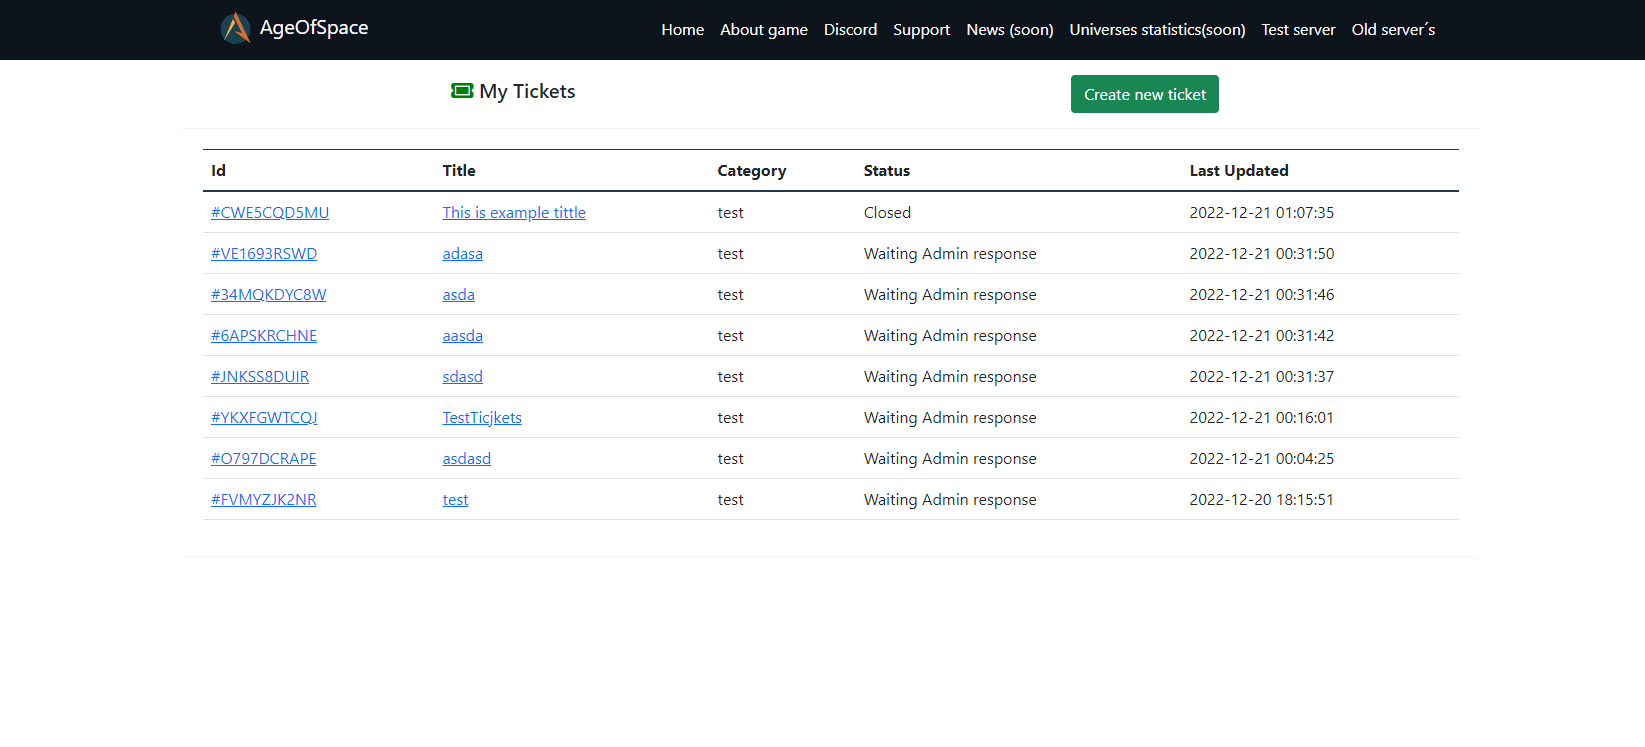Select ticket ID #34MQKDYC8W
Viewport: 1645px width, 747px height.
click(x=268, y=295)
